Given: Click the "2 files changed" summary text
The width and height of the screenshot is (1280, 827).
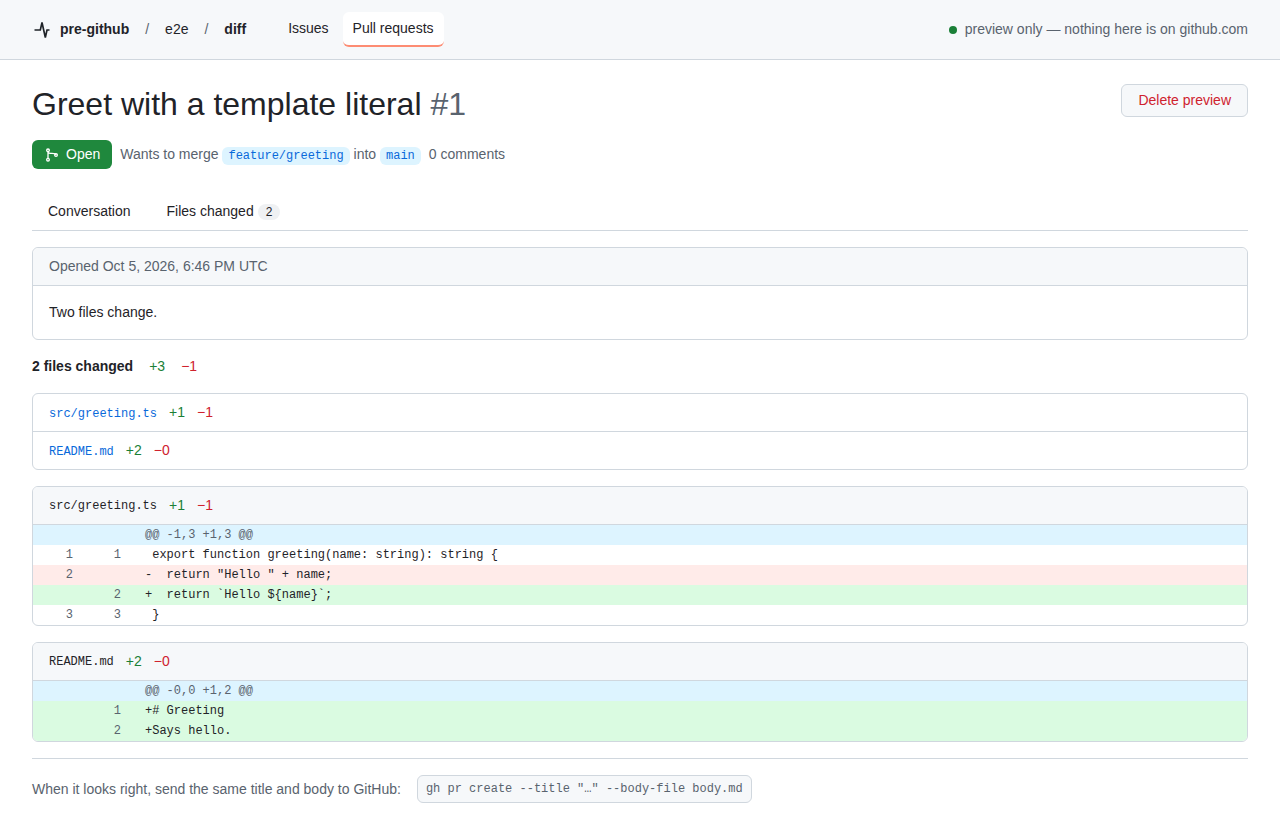Looking at the screenshot, I should point(82,366).
